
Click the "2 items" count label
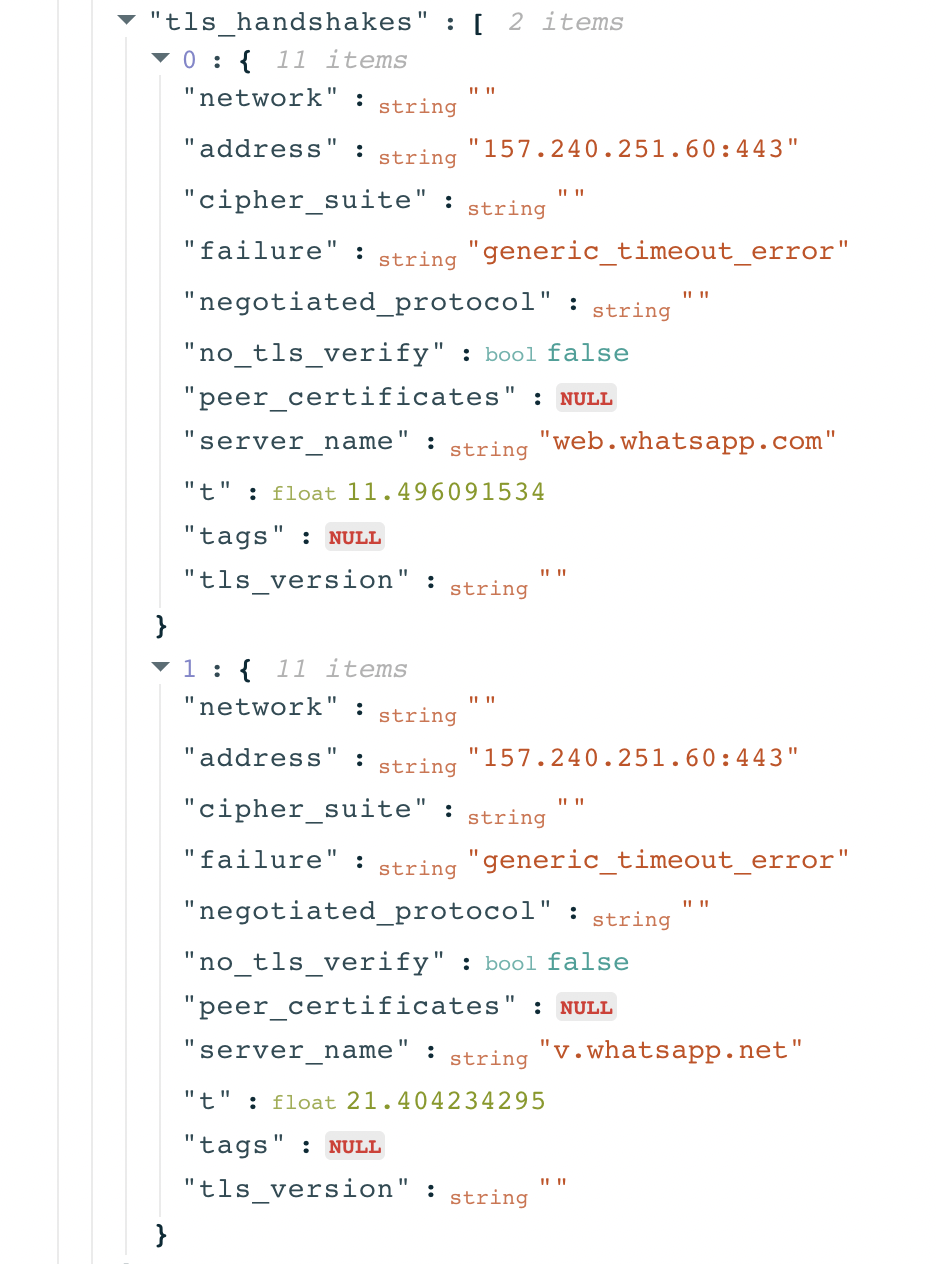pyautogui.click(x=566, y=21)
